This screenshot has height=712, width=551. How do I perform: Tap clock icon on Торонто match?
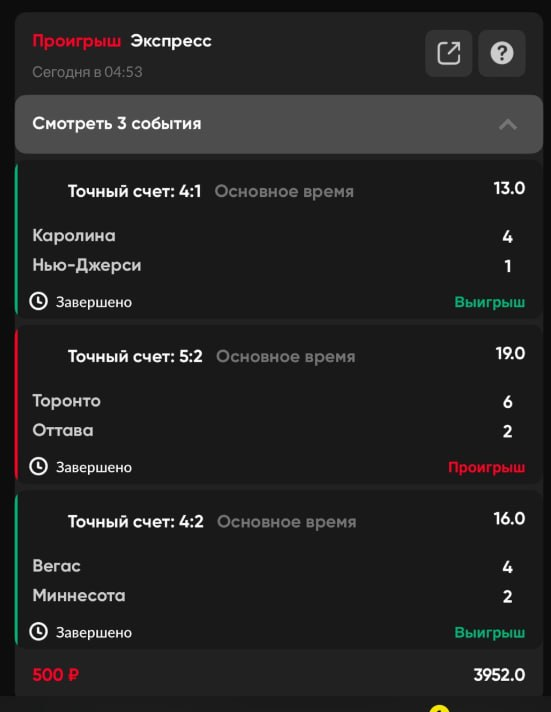pyautogui.click(x=39, y=467)
